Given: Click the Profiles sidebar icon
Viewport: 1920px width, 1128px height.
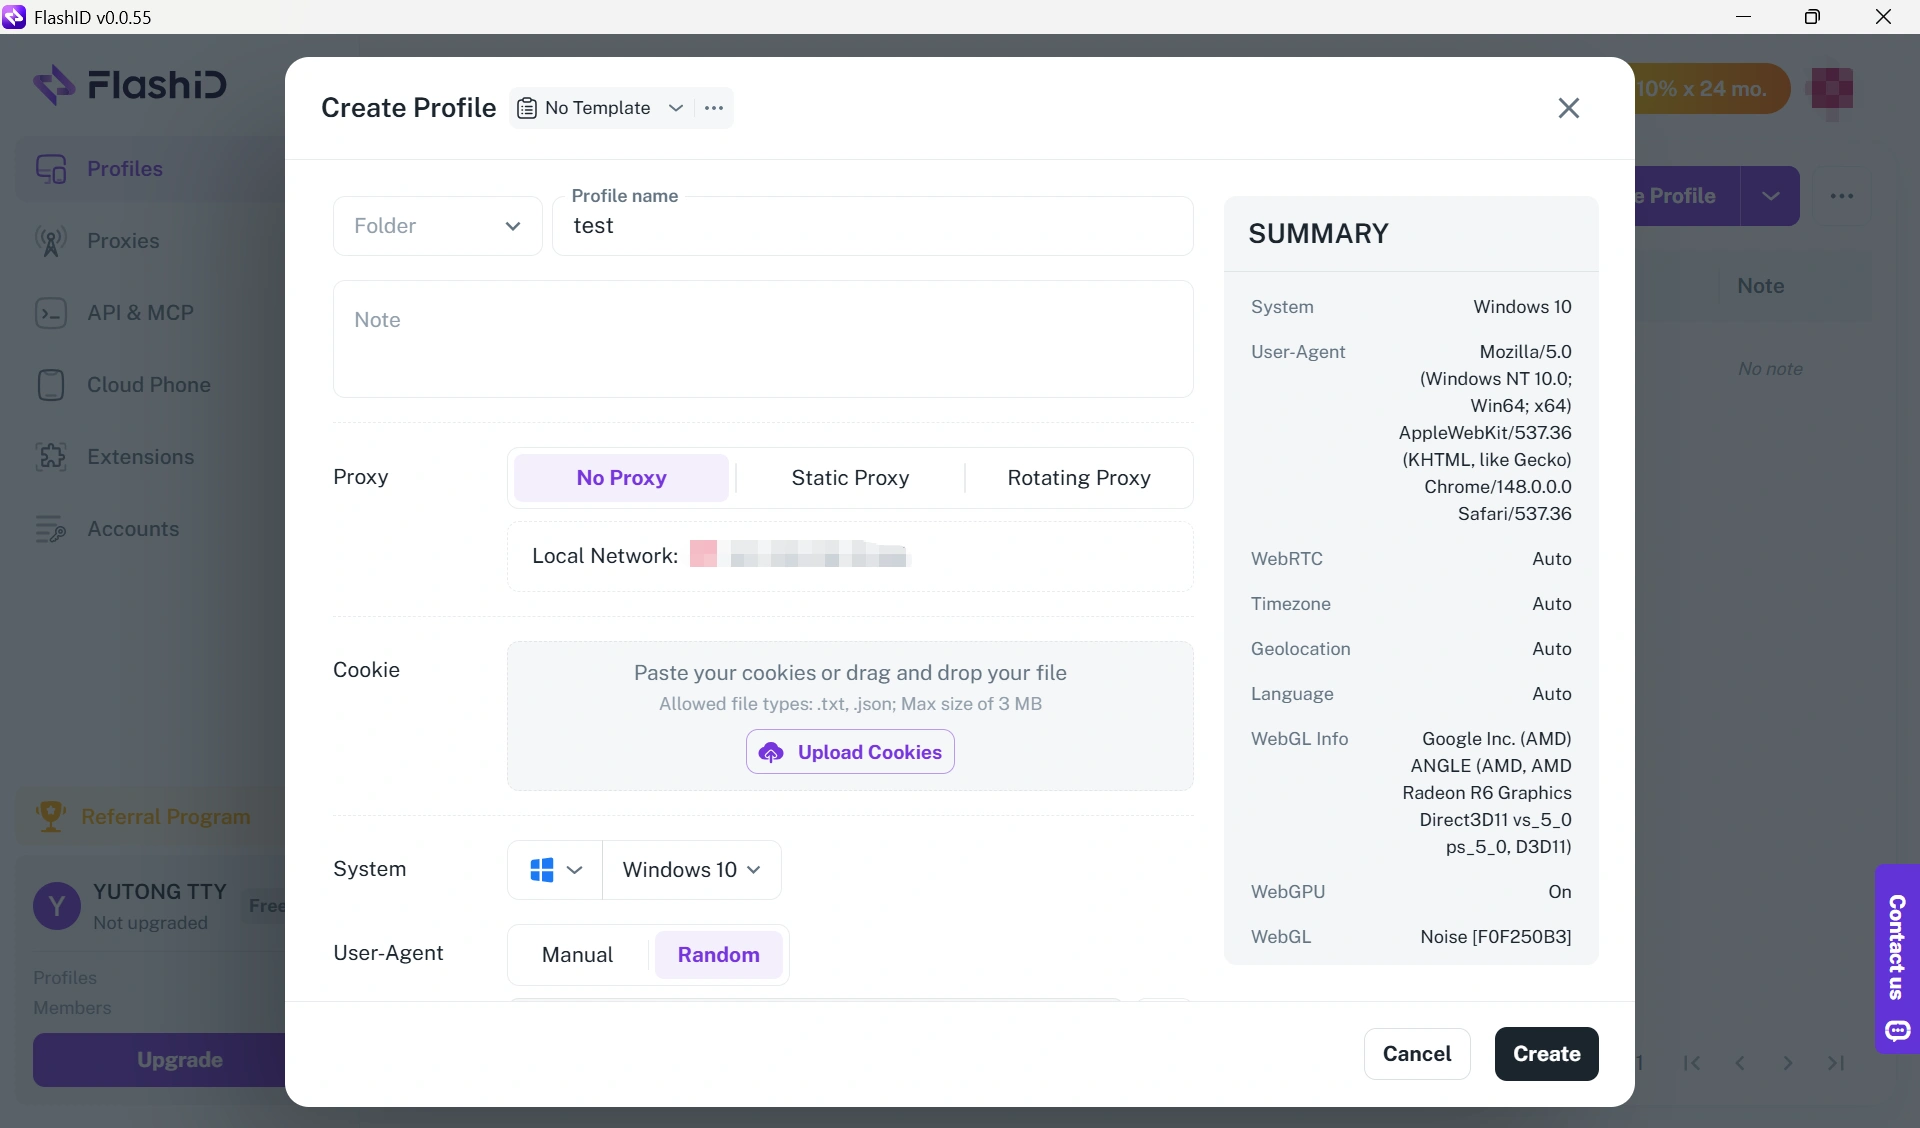Looking at the screenshot, I should point(51,169).
